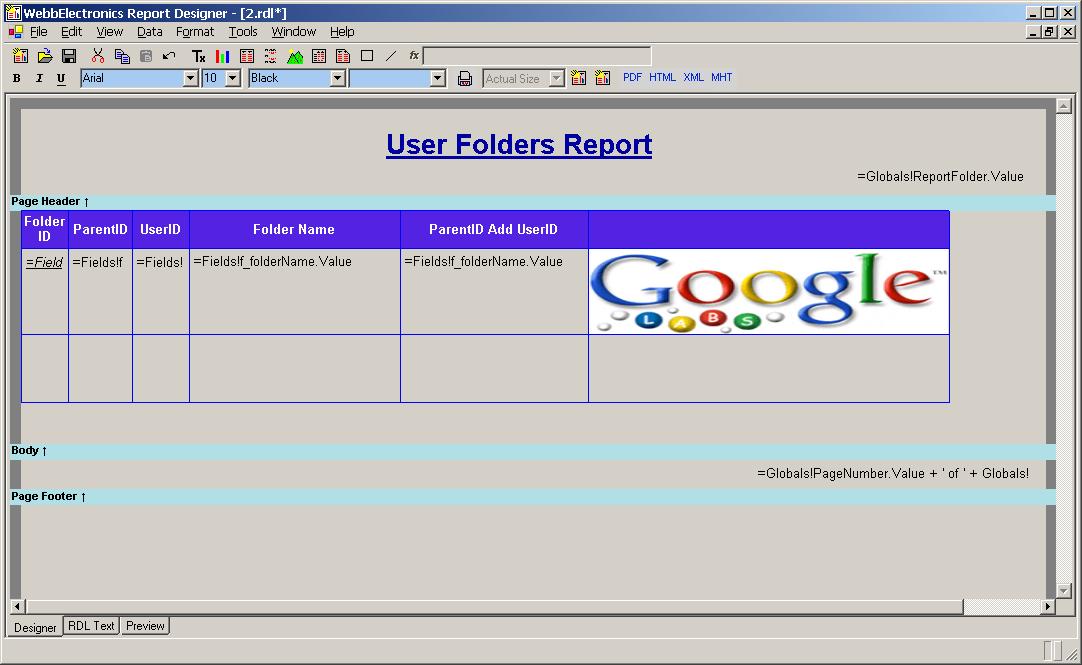Open the Data menu
The width and height of the screenshot is (1082, 665).
pos(150,32)
